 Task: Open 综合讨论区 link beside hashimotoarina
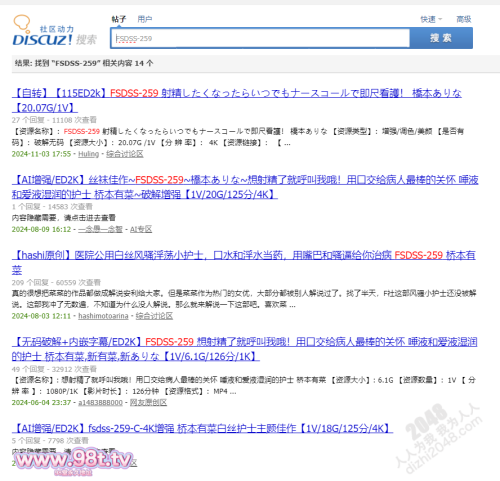tap(154, 316)
